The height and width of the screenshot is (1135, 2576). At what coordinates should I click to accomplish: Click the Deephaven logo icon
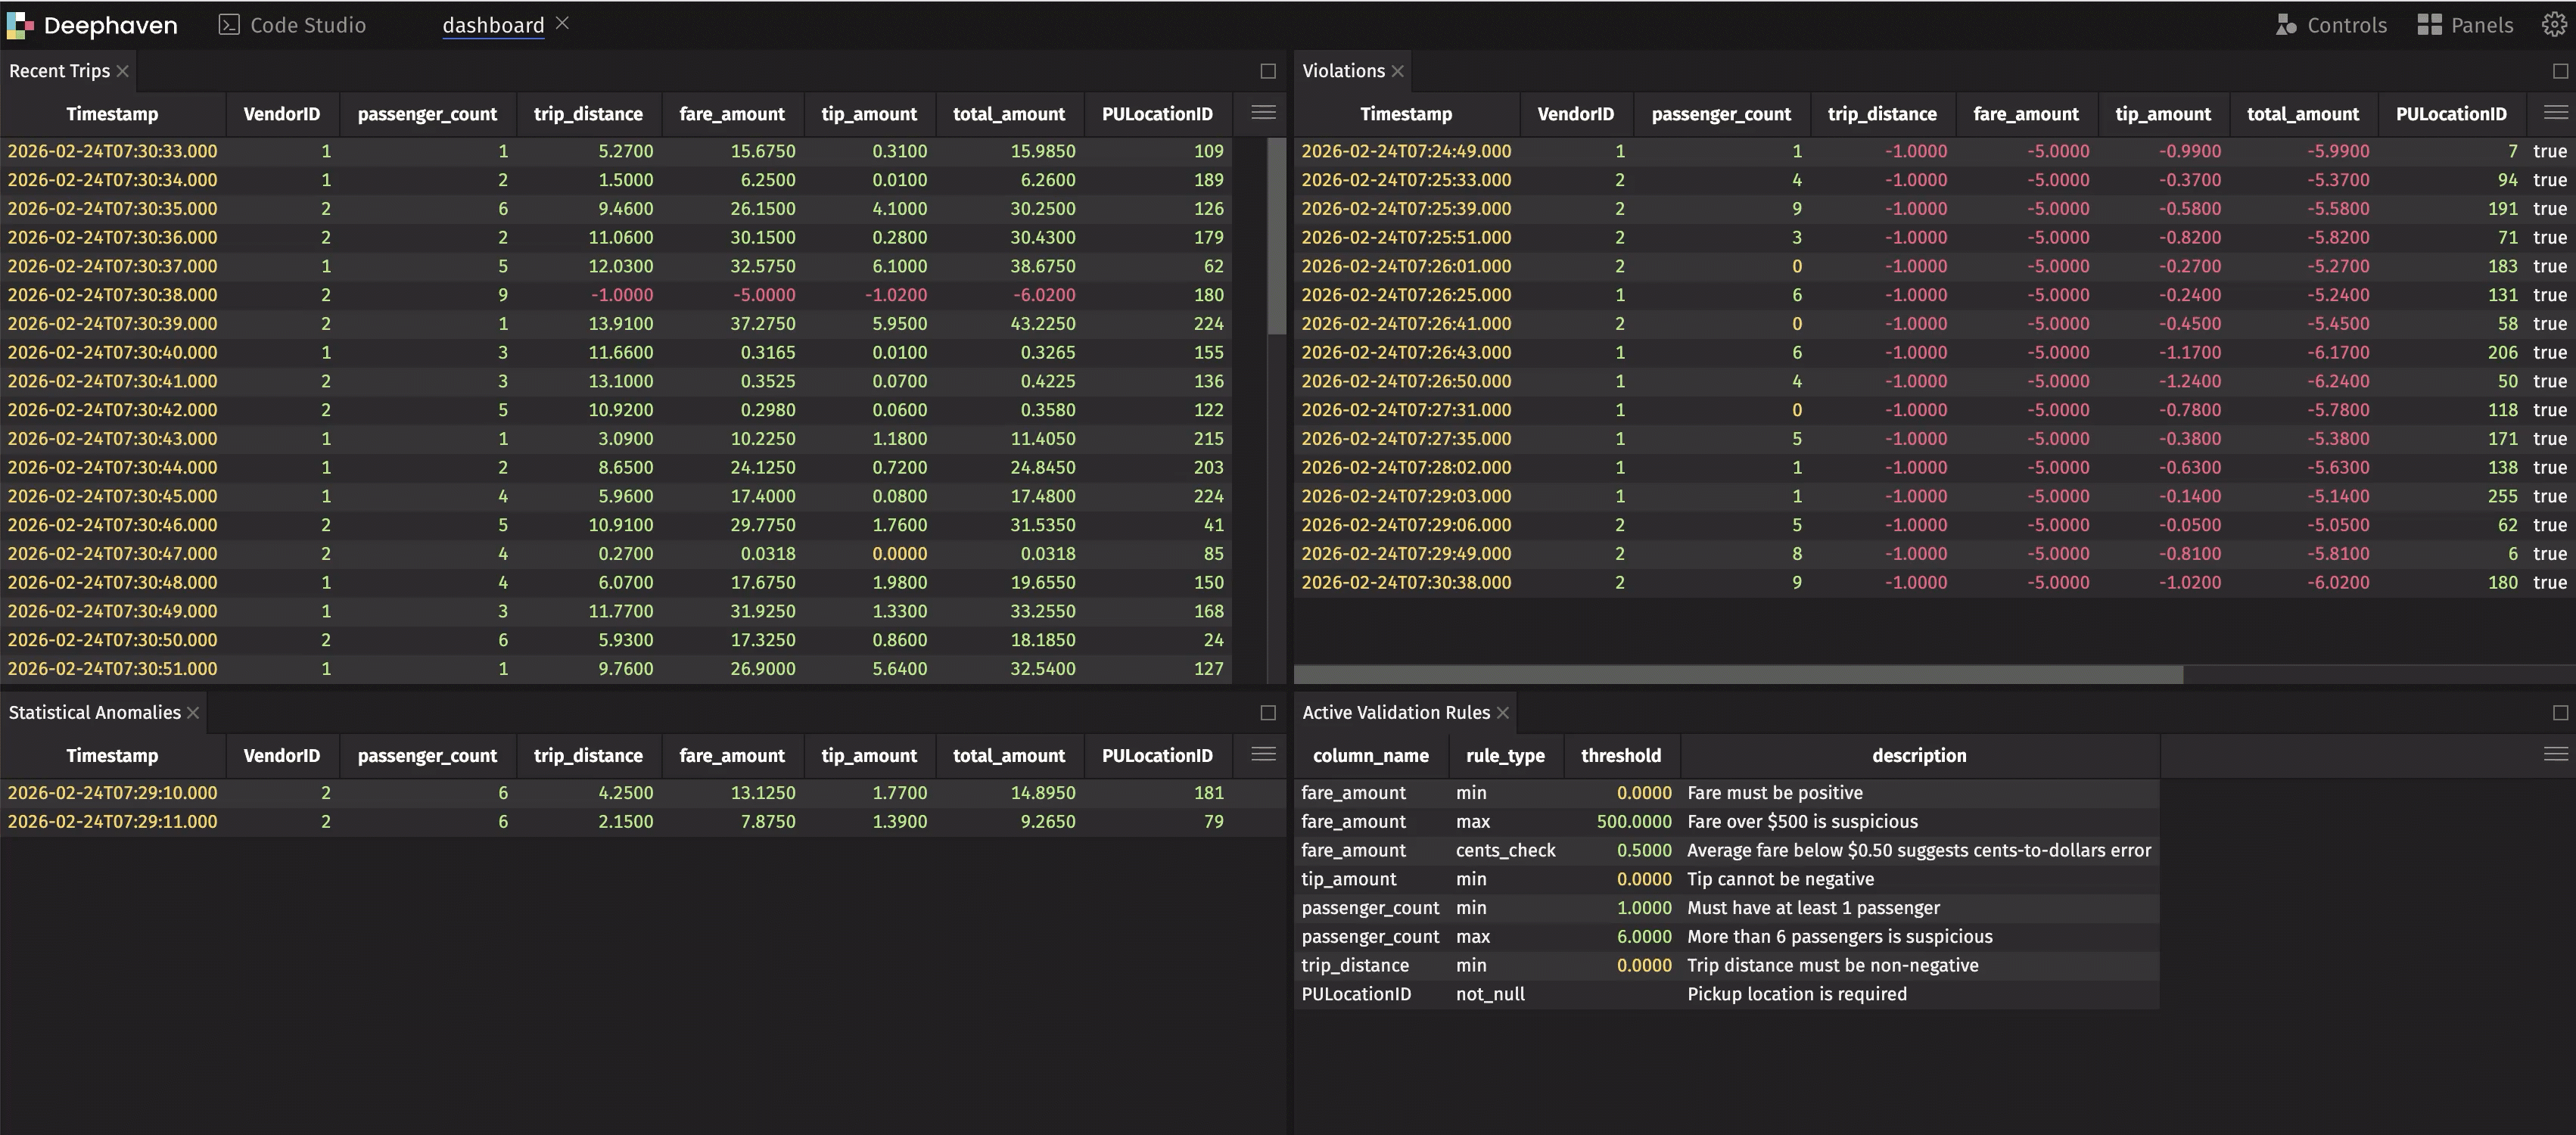click(19, 25)
